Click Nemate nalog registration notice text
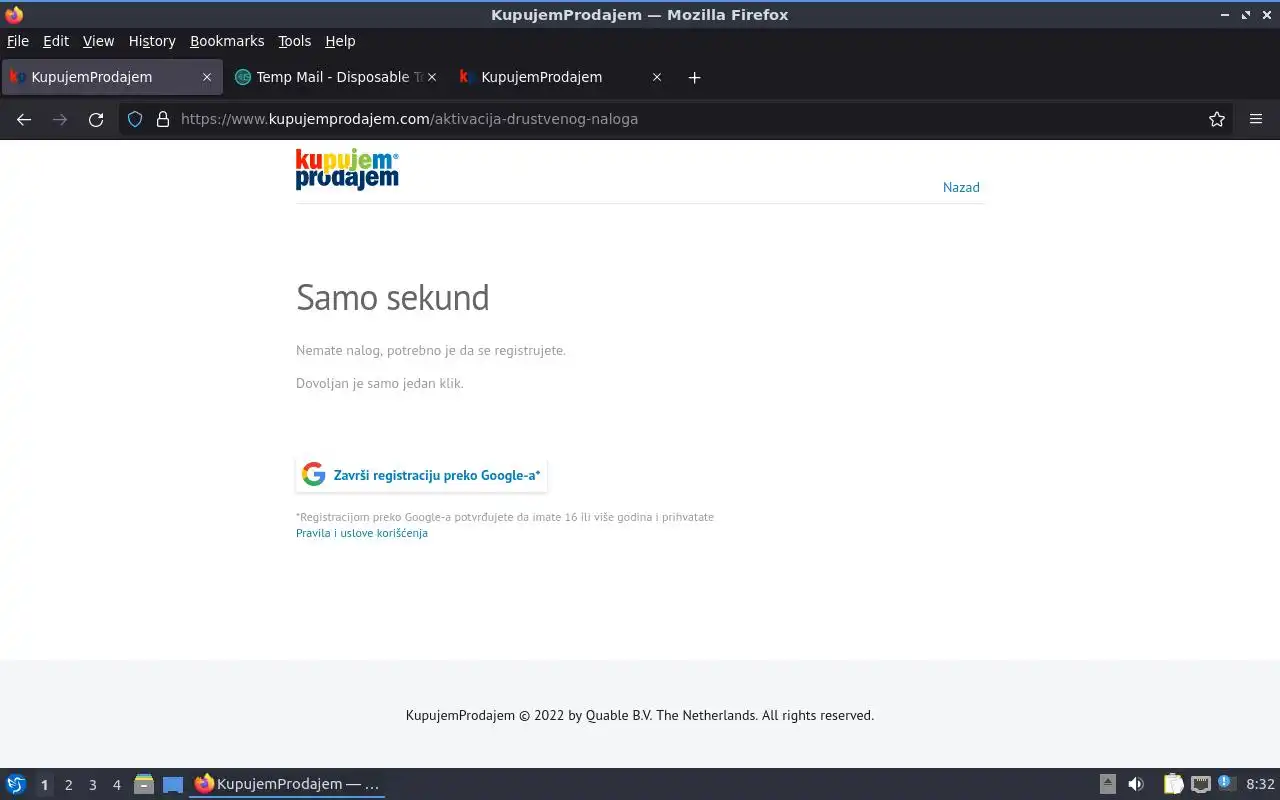The image size is (1280, 800). (431, 351)
